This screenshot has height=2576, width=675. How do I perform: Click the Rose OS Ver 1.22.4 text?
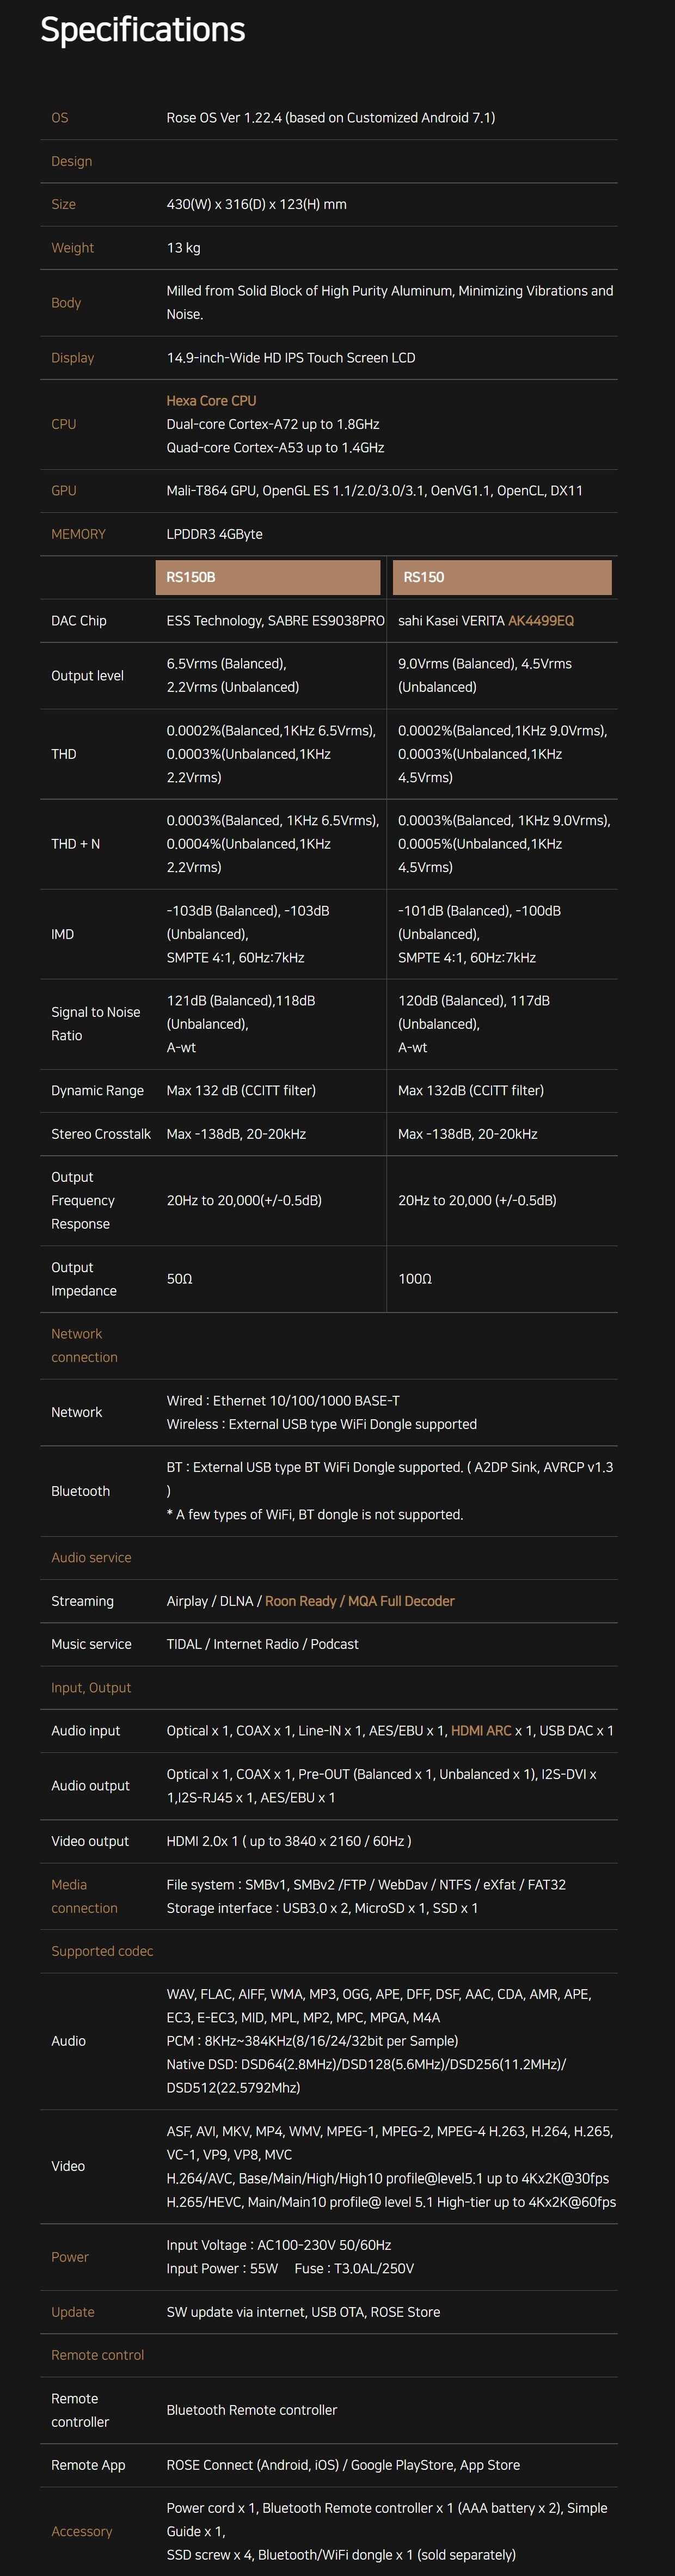click(330, 117)
